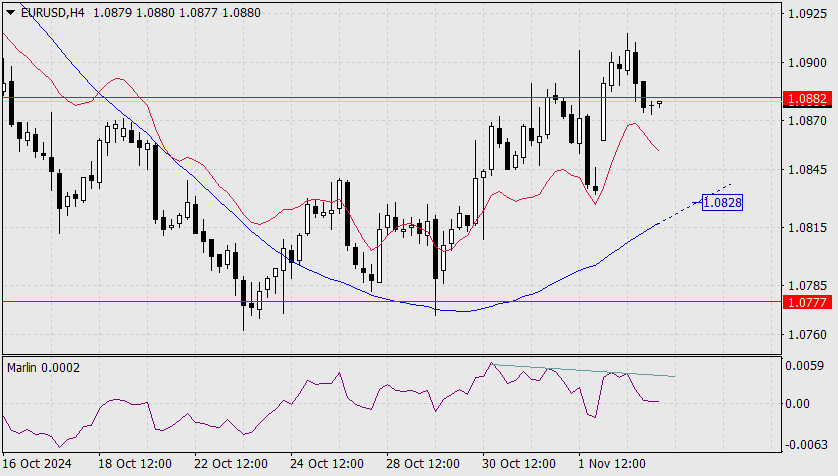Click the 30 Oct 12:00 time label
838x476 pixels.
(518, 463)
